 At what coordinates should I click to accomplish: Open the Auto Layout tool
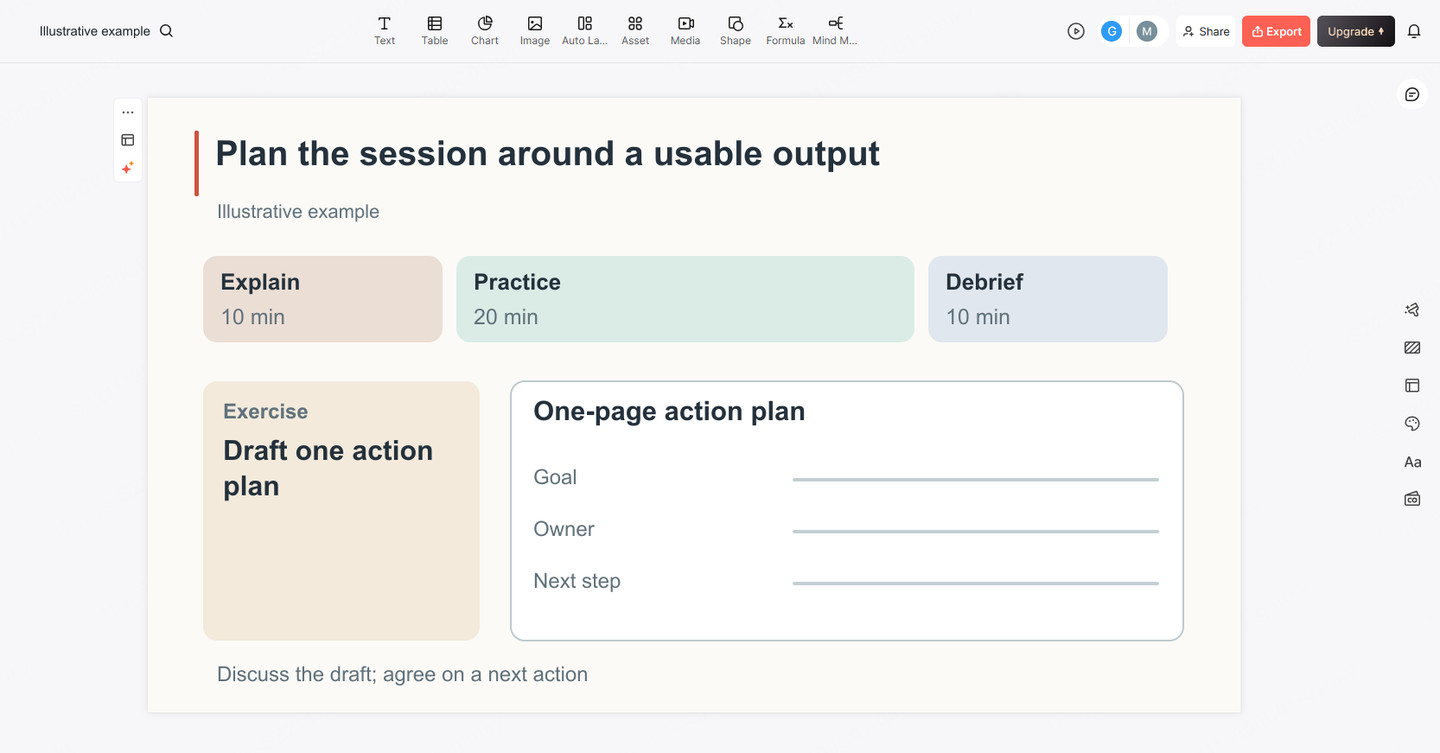(x=585, y=31)
